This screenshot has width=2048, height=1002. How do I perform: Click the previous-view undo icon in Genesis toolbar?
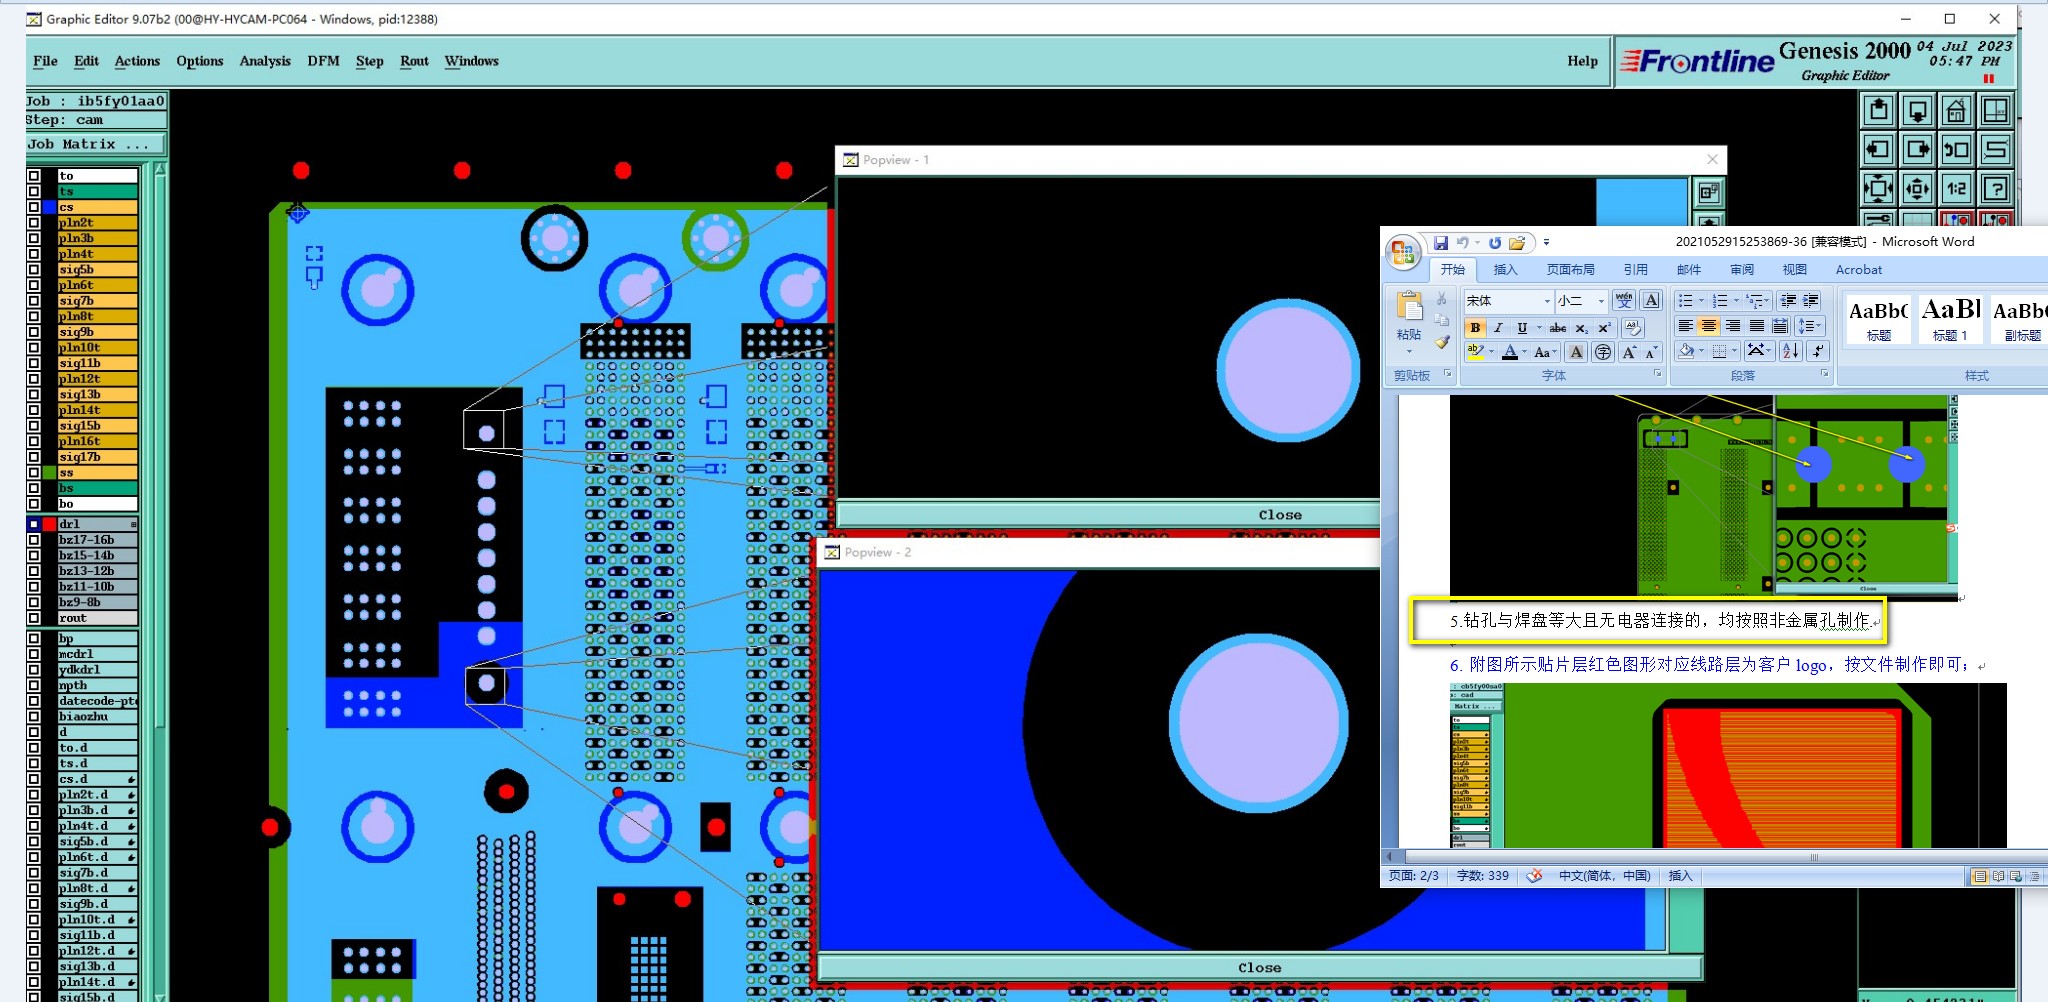coord(1956,150)
